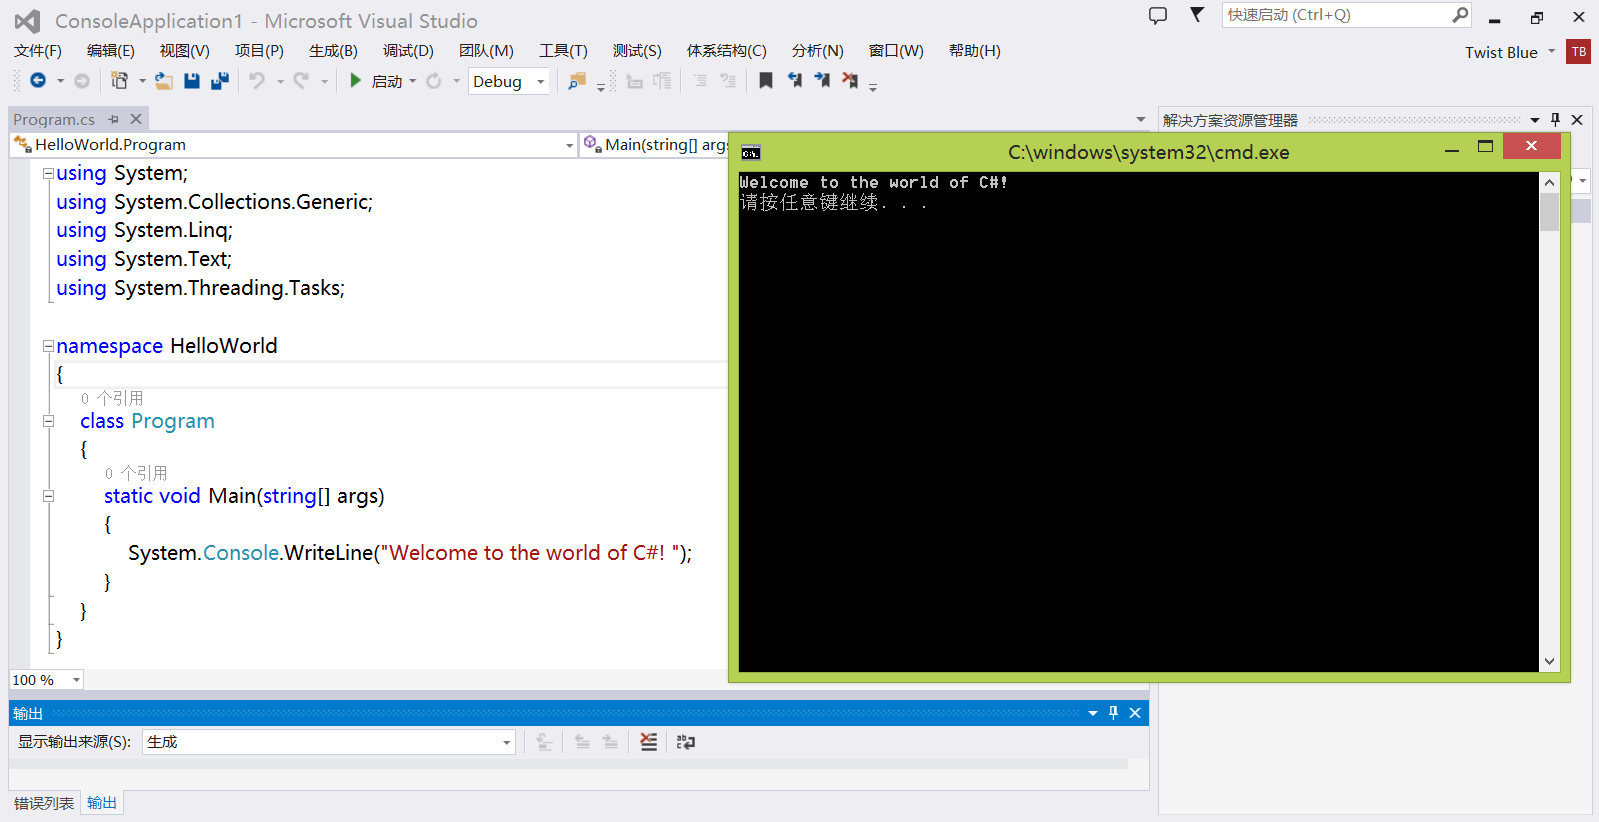Toggle auto-hide pin on Output panel
Image resolution: width=1599 pixels, height=822 pixels.
pyautogui.click(x=1113, y=713)
